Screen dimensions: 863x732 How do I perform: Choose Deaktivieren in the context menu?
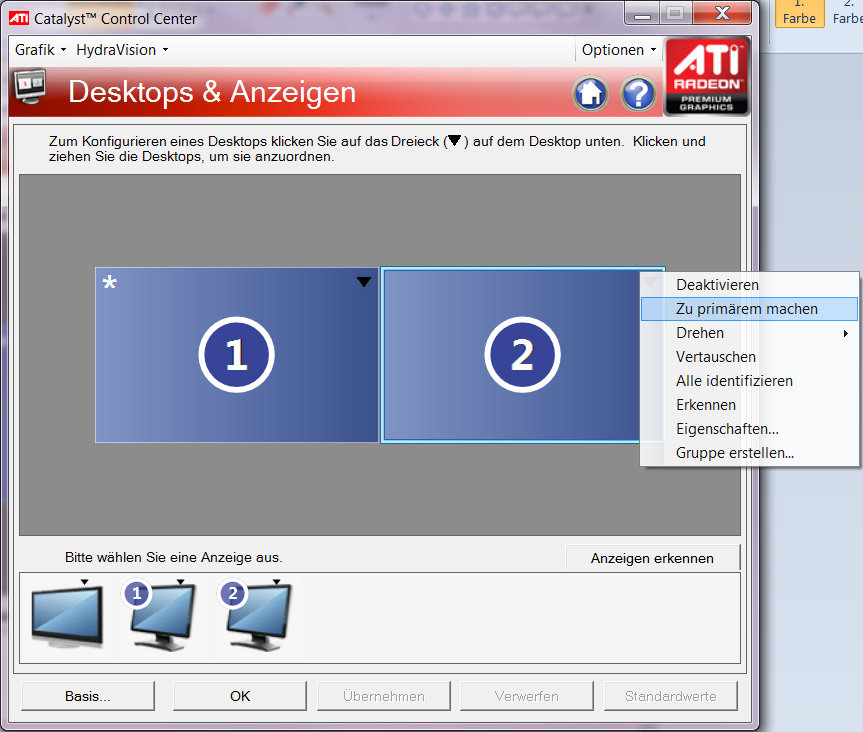point(749,285)
